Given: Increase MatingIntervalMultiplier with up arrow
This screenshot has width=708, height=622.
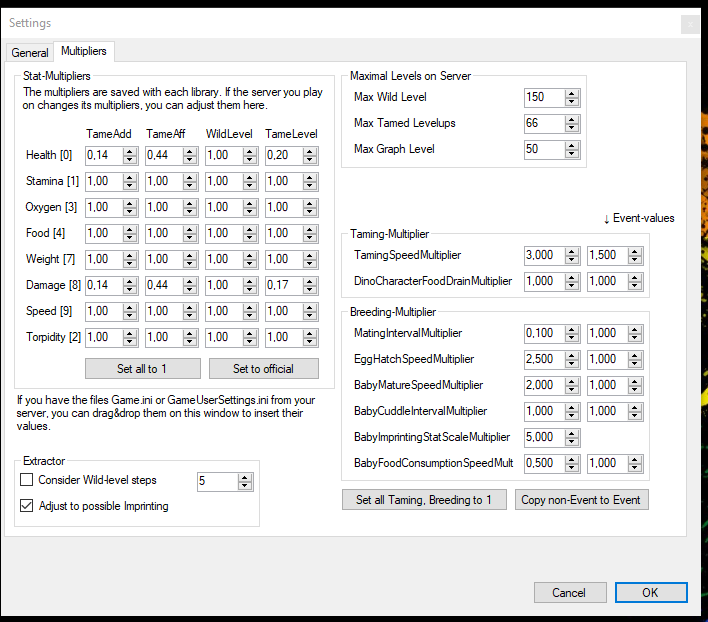Looking at the screenshot, I should pyautogui.click(x=572, y=330).
